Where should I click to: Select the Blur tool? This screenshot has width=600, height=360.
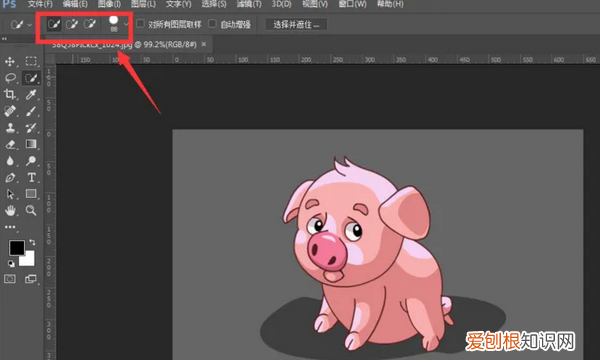point(10,161)
